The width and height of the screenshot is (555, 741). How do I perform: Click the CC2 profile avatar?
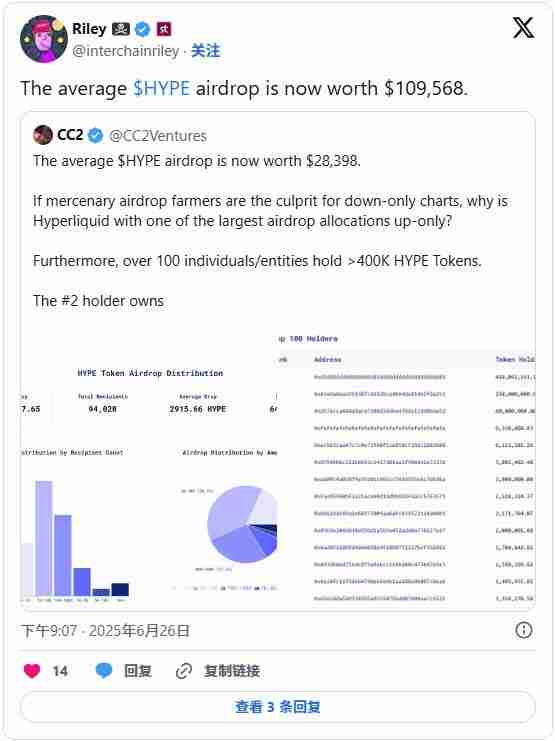pyautogui.click(x=43, y=135)
